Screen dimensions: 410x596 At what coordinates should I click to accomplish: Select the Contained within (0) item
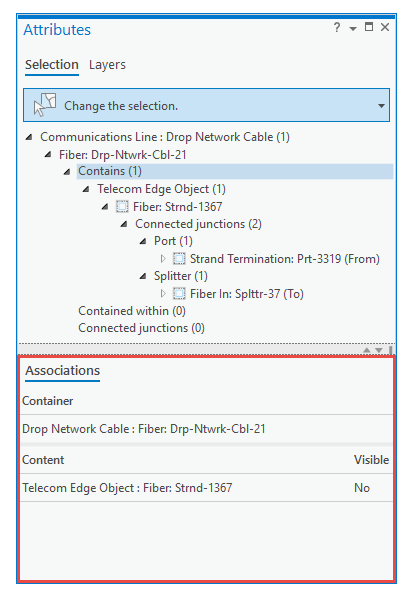point(132,311)
